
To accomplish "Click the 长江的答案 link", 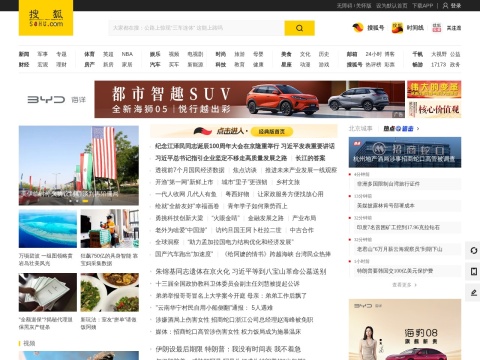I will point(310,158).
